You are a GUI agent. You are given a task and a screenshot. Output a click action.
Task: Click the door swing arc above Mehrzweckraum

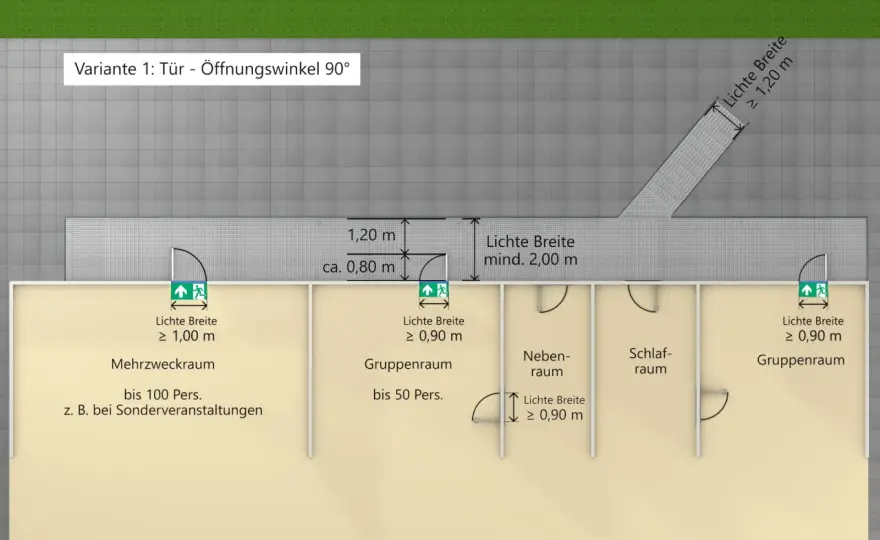[x=189, y=264]
